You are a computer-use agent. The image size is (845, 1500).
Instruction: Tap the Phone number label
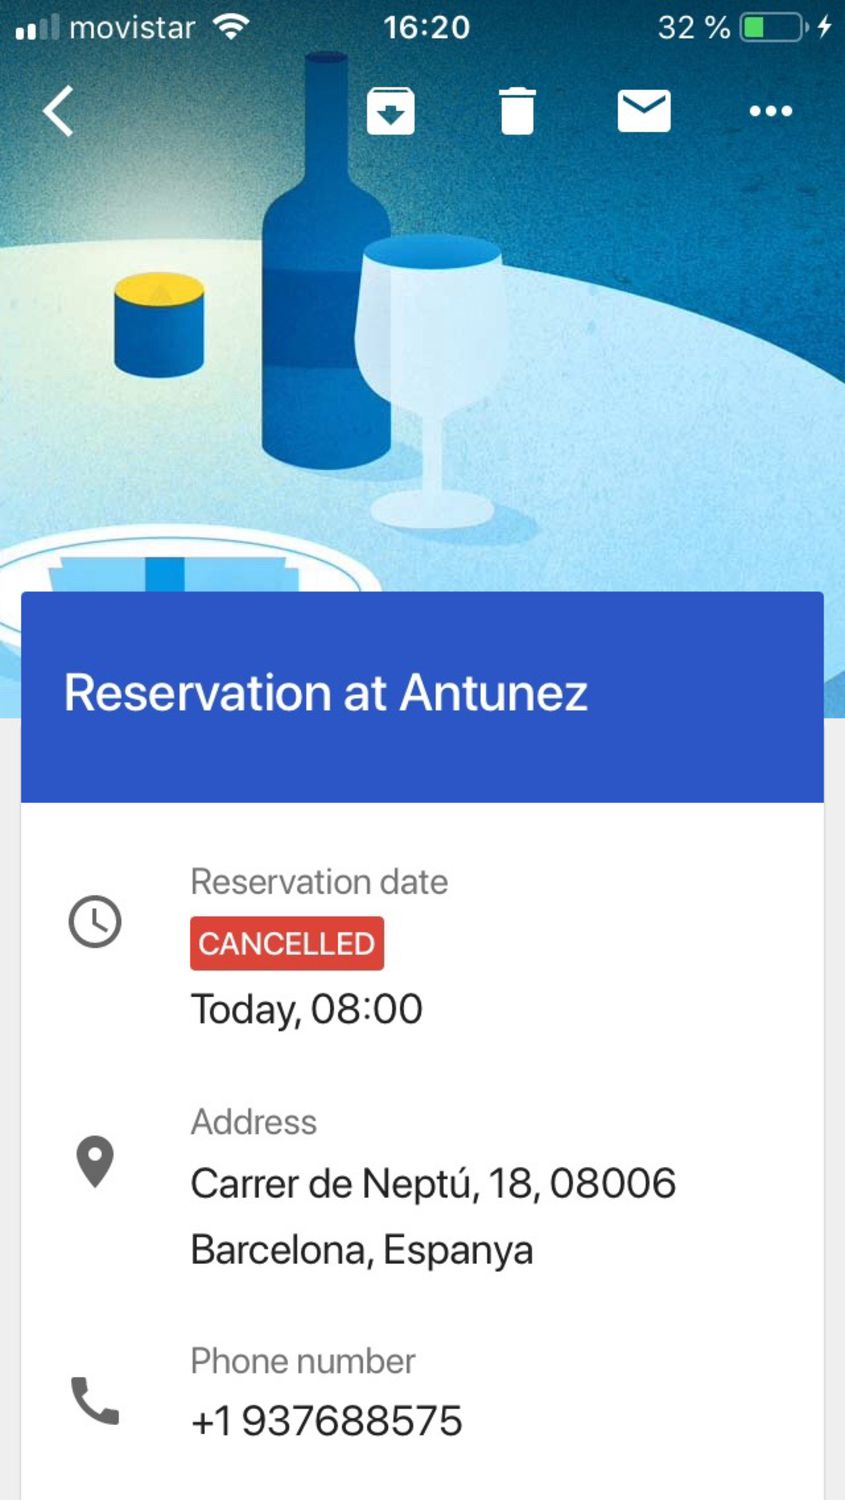pyautogui.click(x=303, y=1361)
